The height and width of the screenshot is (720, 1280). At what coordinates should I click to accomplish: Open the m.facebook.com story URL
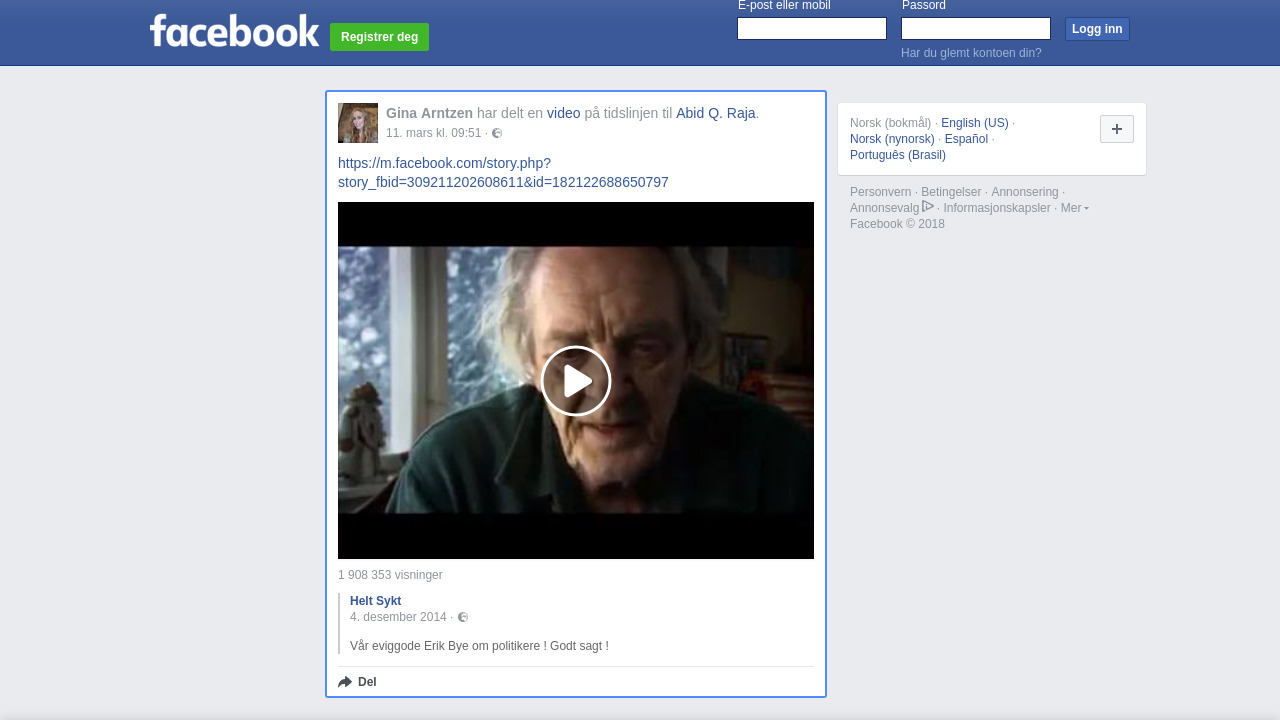pos(503,172)
